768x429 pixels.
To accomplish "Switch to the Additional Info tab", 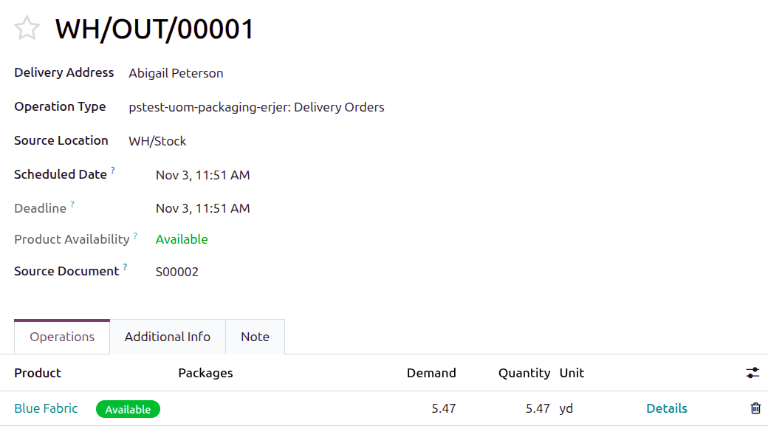I will [167, 337].
